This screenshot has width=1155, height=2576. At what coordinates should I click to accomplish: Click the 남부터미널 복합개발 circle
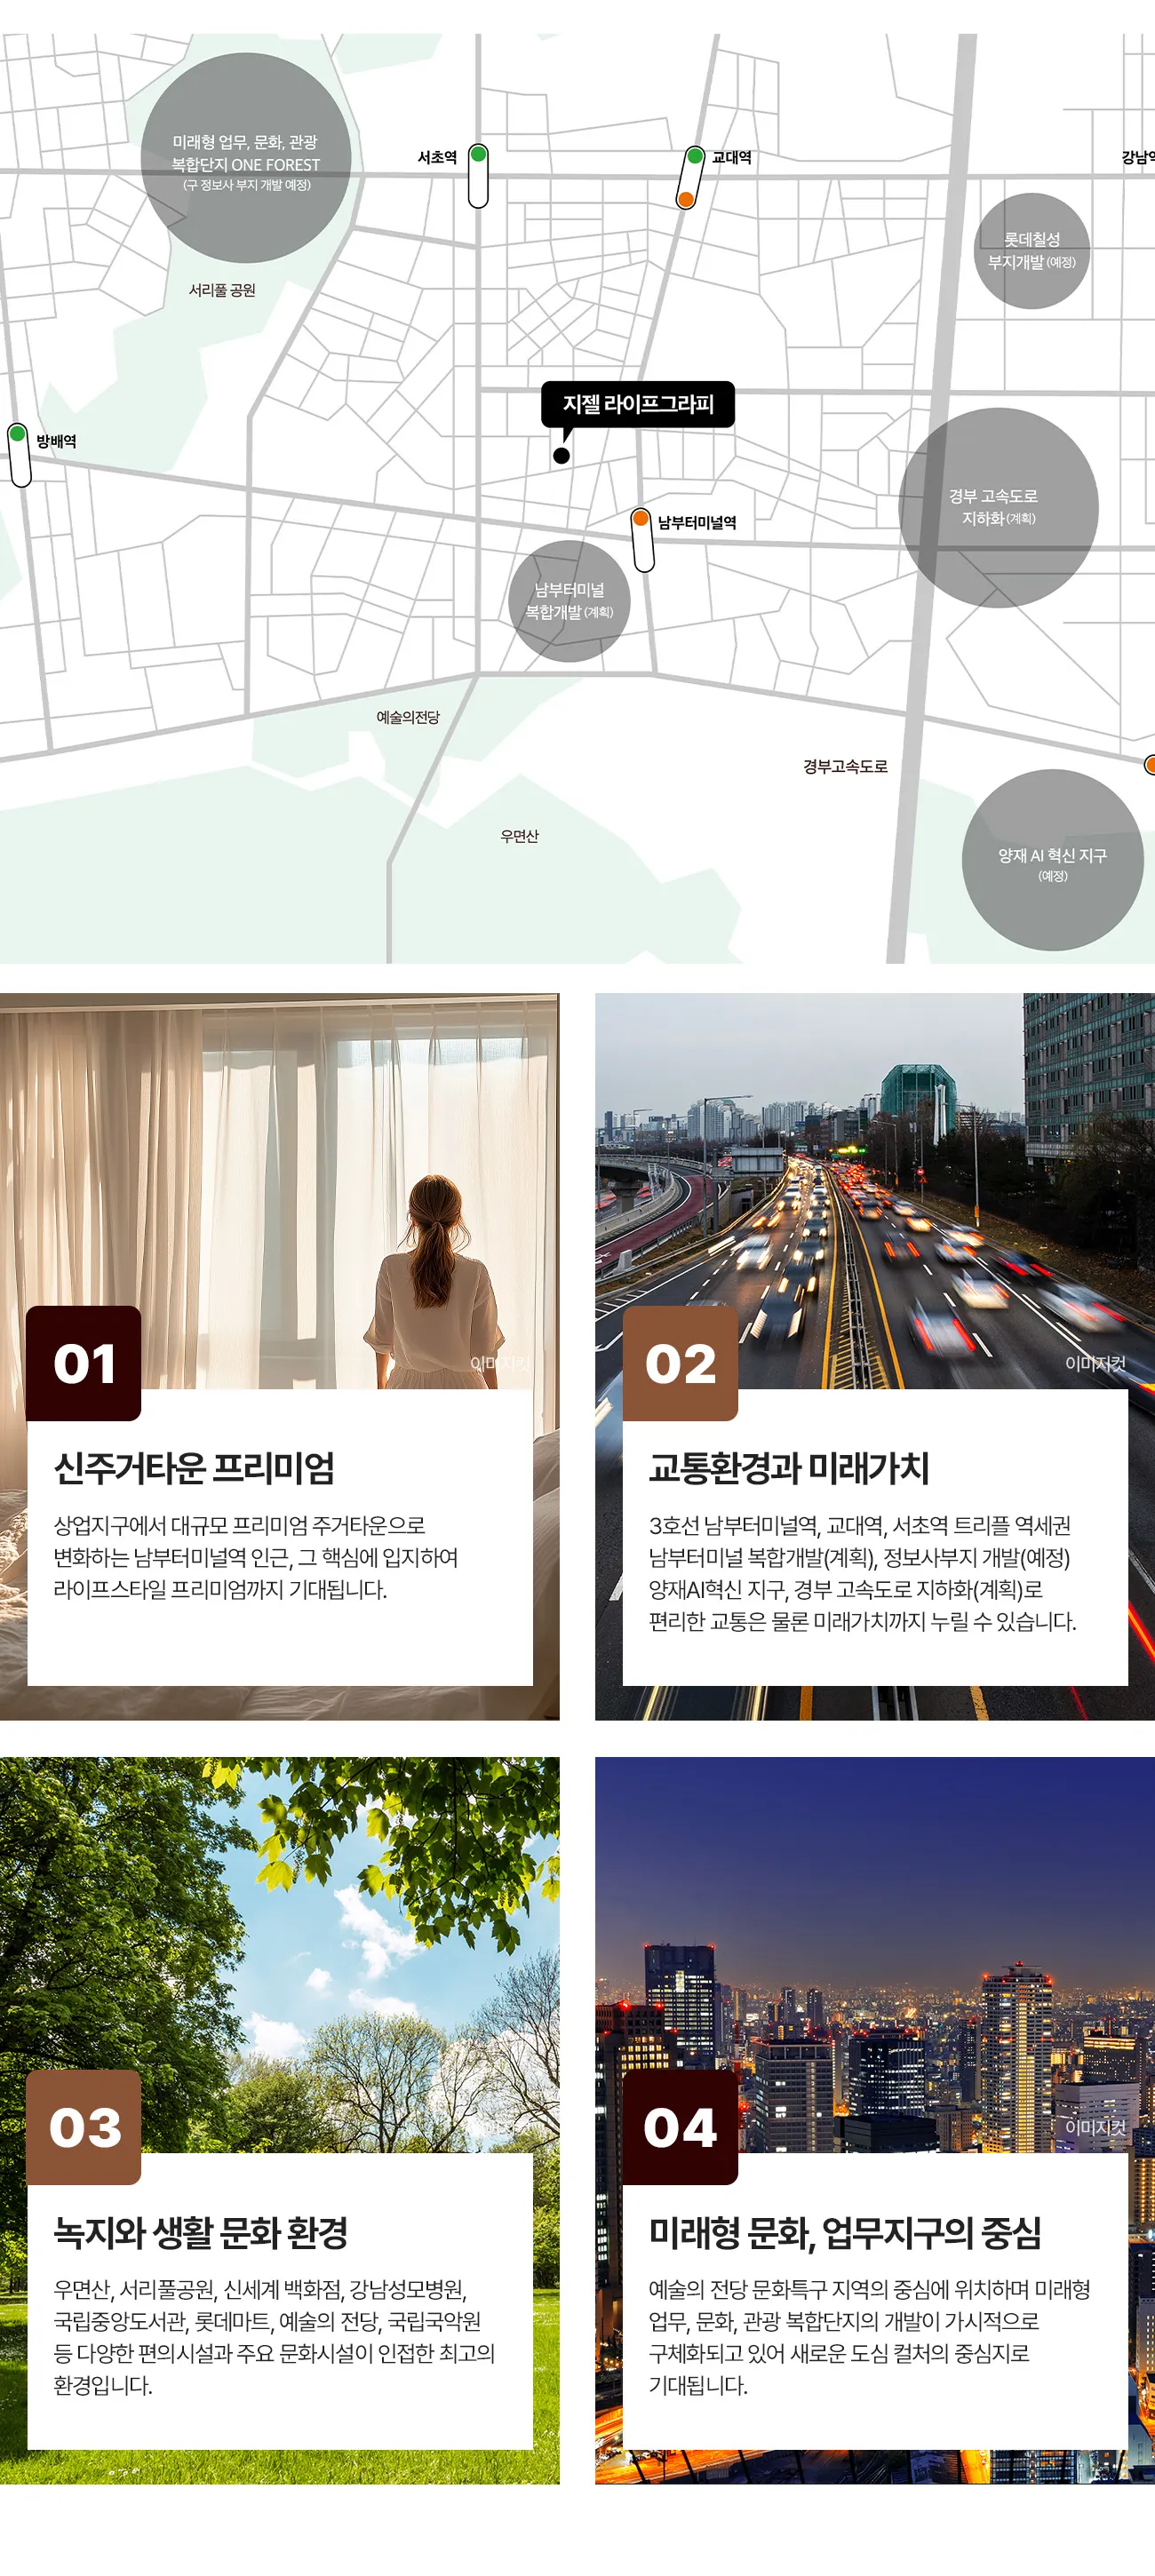[569, 601]
